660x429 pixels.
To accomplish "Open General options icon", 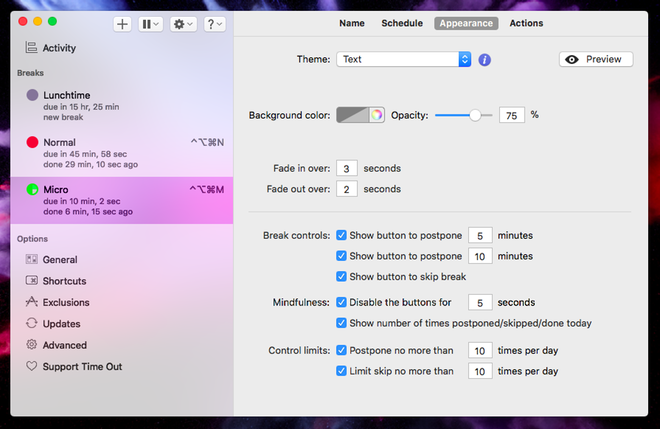I will (x=32, y=260).
